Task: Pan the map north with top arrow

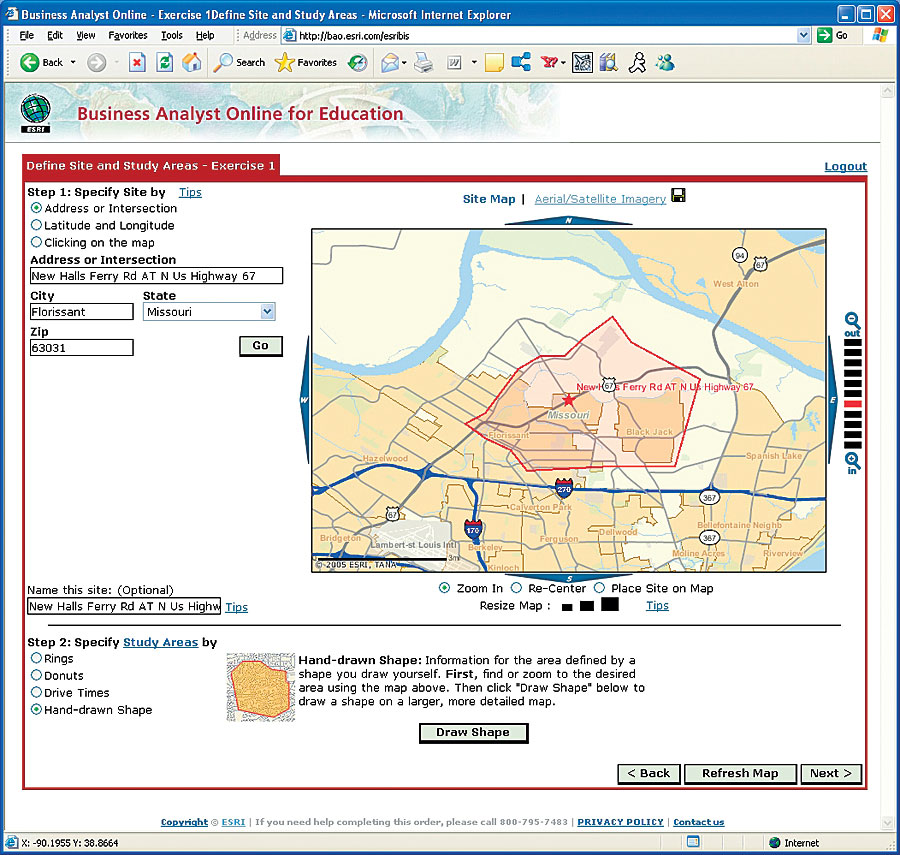Action: click(x=568, y=220)
